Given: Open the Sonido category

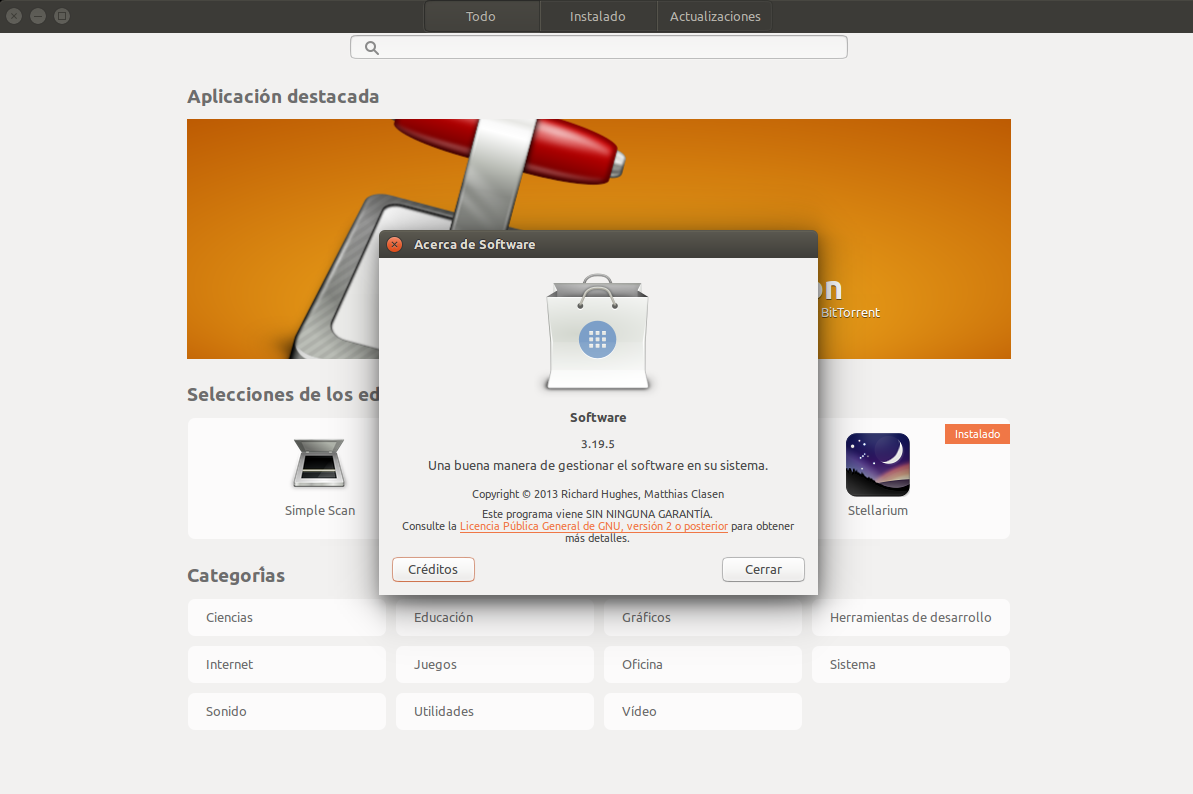Looking at the screenshot, I should 286,712.
